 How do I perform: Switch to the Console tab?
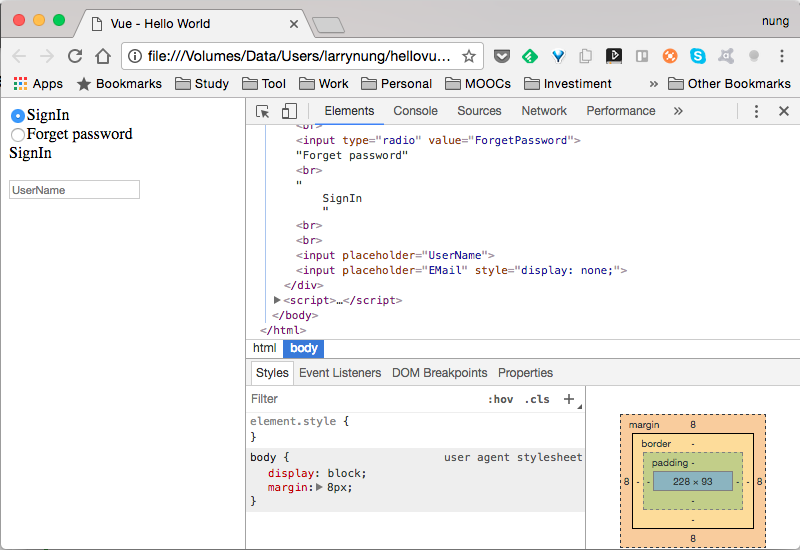coord(415,111)
